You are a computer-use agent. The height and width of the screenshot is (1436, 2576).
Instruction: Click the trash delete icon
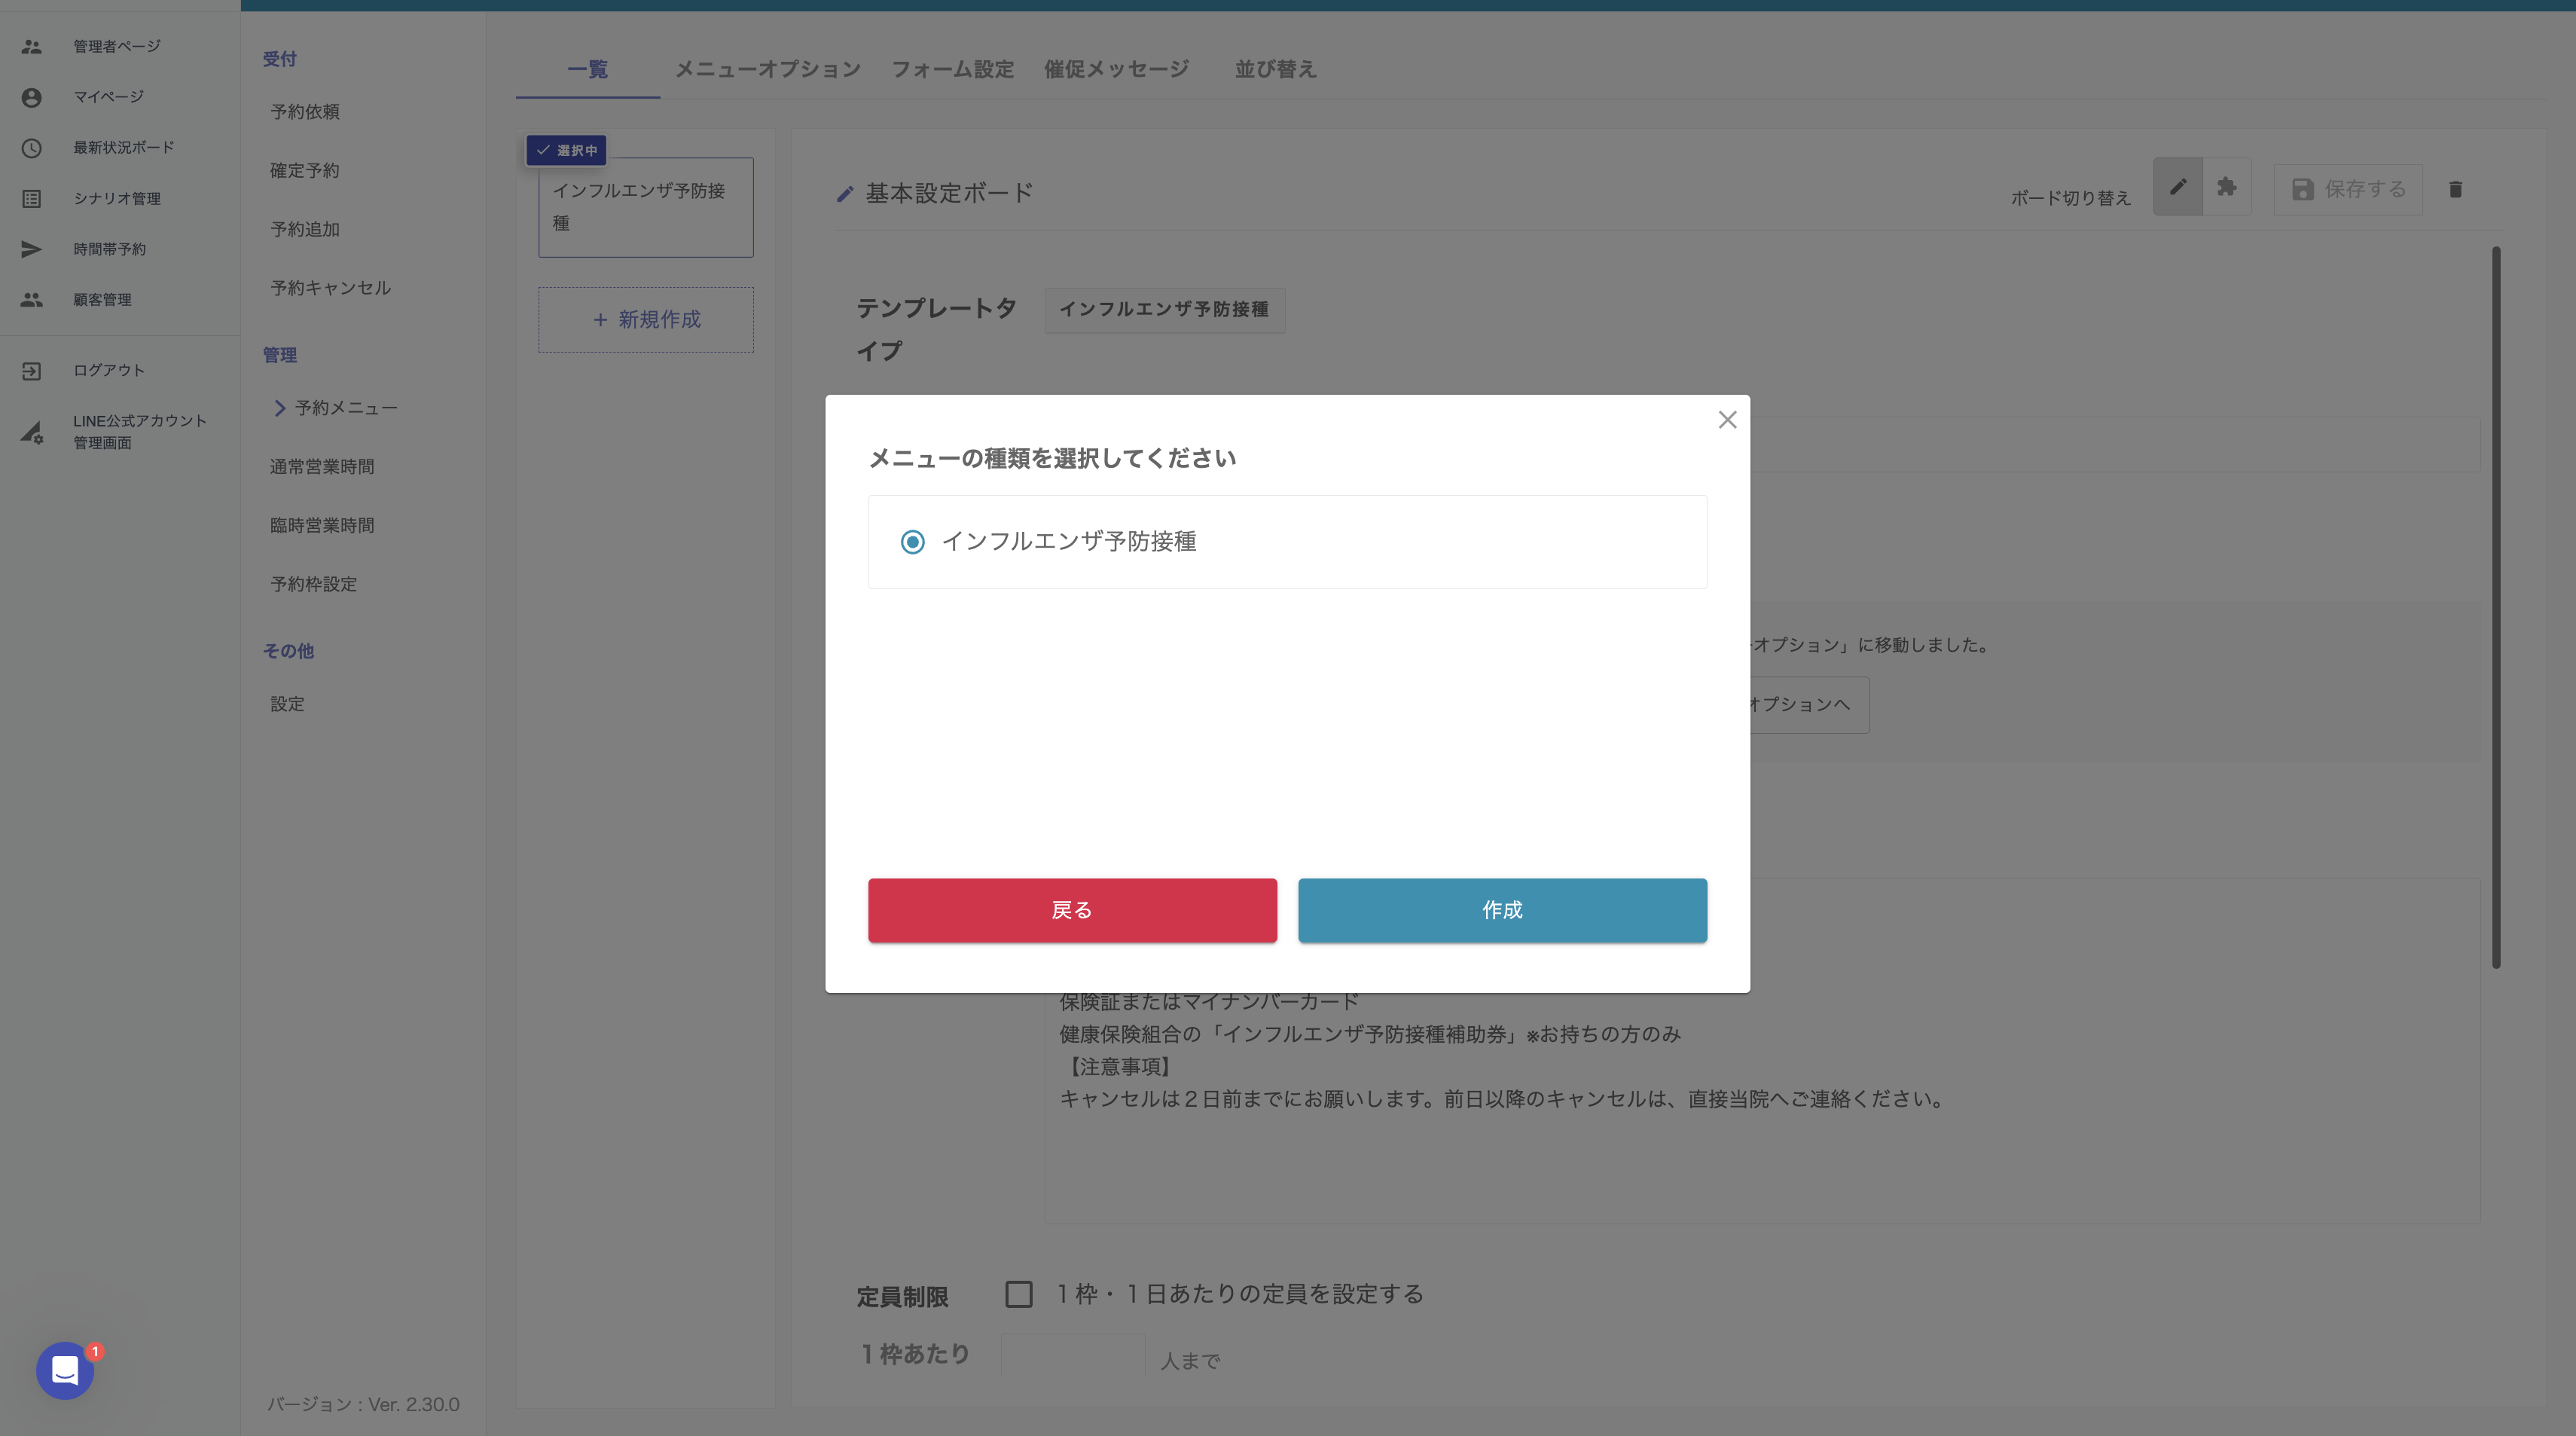point(2455,190)
